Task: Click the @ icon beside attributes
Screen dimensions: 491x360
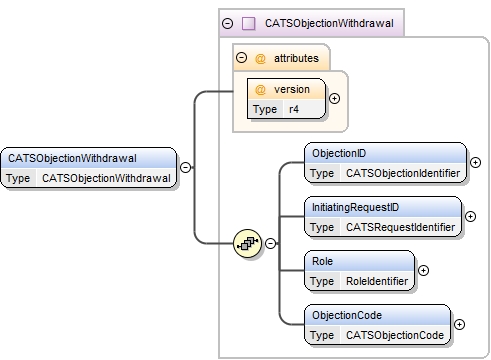Action: pyautogui.click(x=260, y=58)
